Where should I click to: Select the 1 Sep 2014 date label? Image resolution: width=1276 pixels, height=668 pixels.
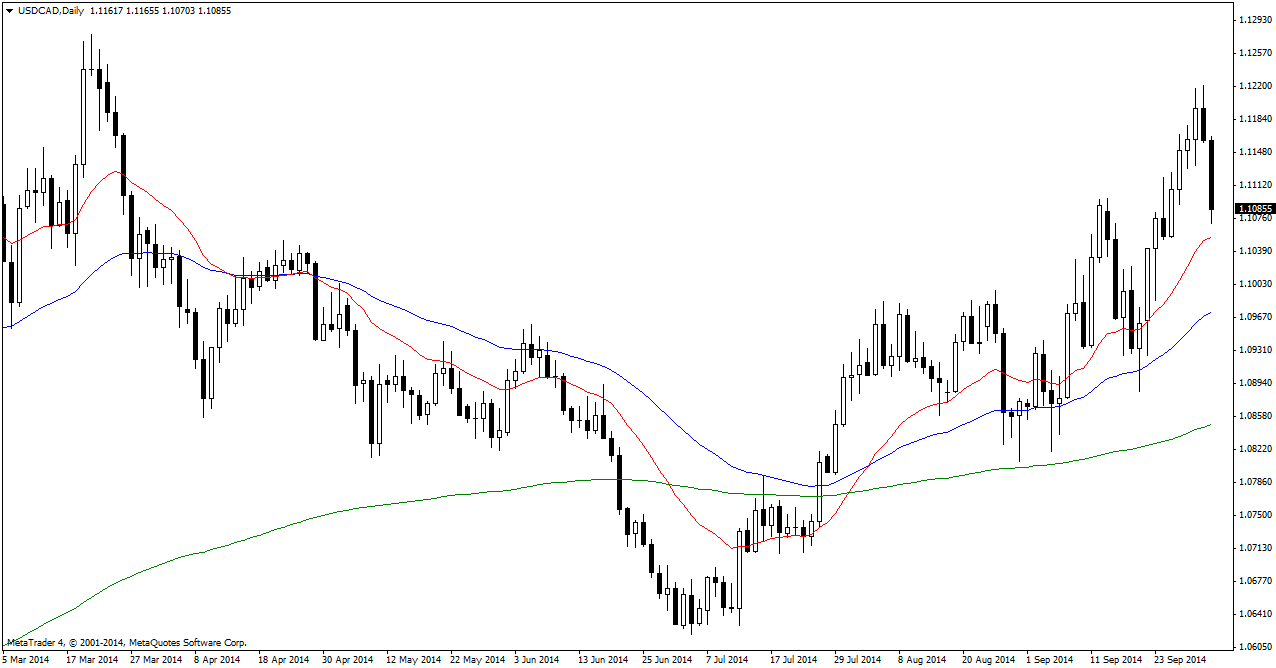click(1049, 660)
